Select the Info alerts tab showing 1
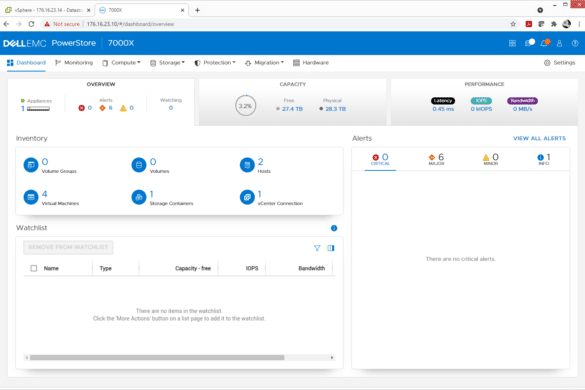The width and height of the screenshot is (585, 390). [x=544, y=159]
